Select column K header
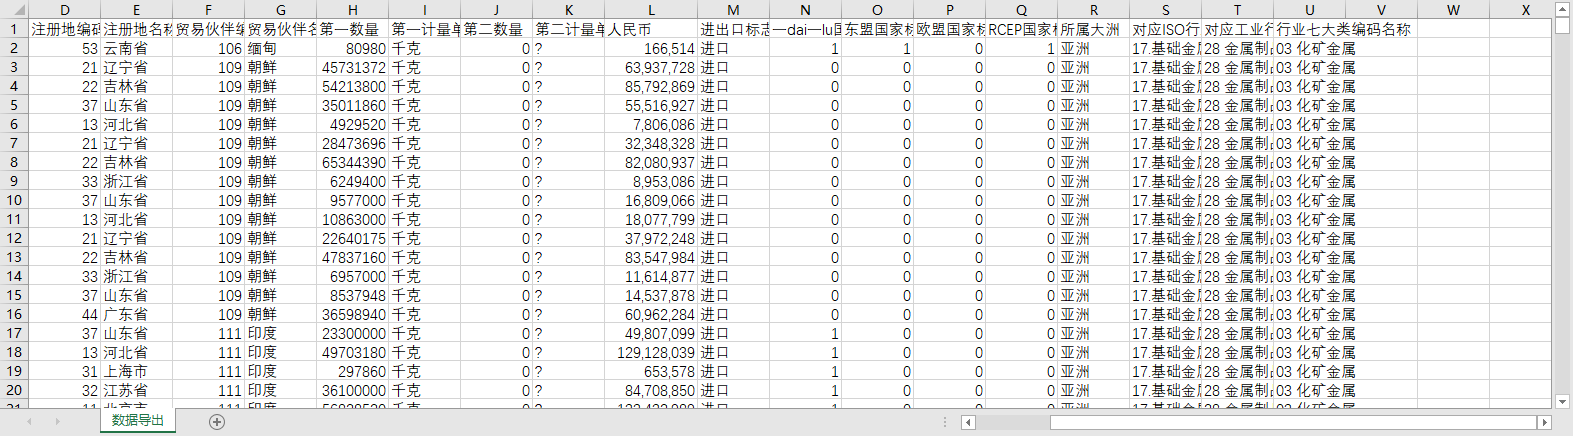This screenshot has height=436, width=1573. tap(569, 10)
